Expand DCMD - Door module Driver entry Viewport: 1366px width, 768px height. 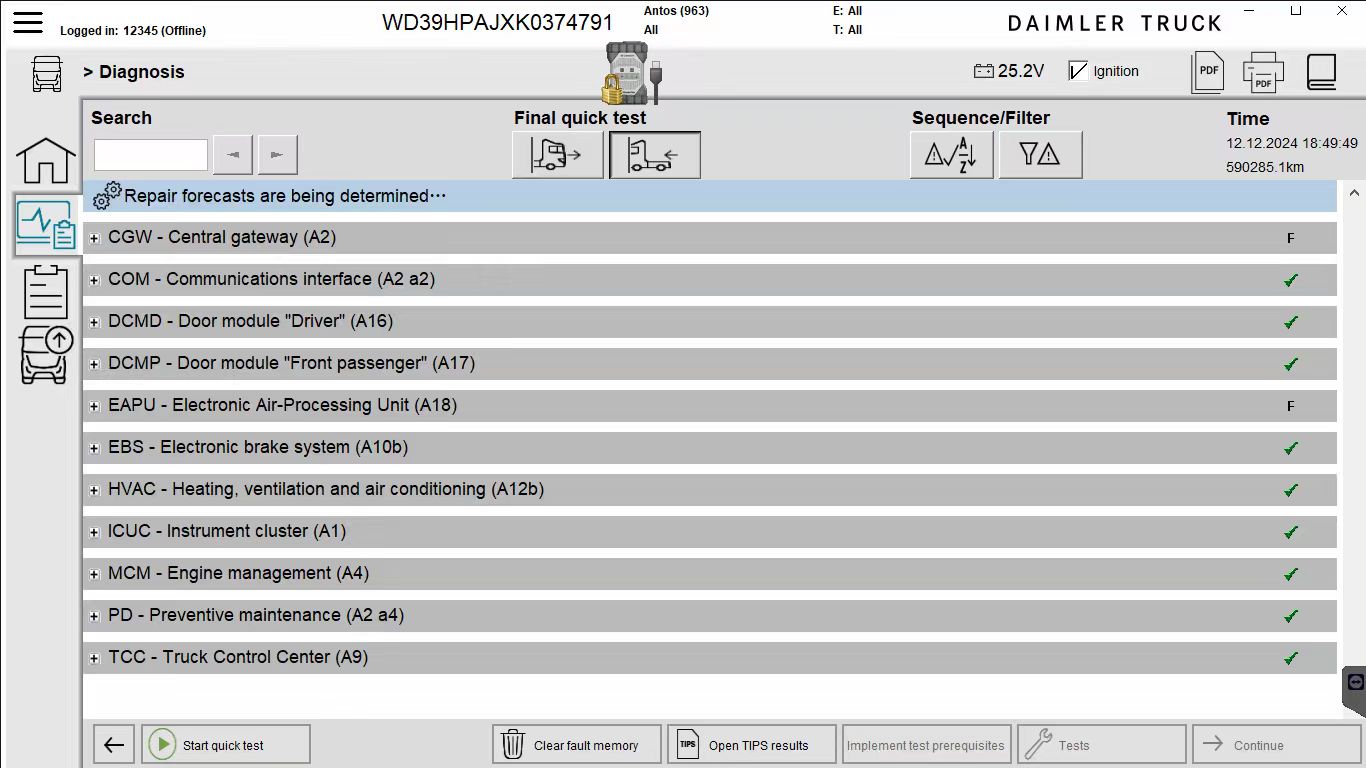[x=94, y=322]
